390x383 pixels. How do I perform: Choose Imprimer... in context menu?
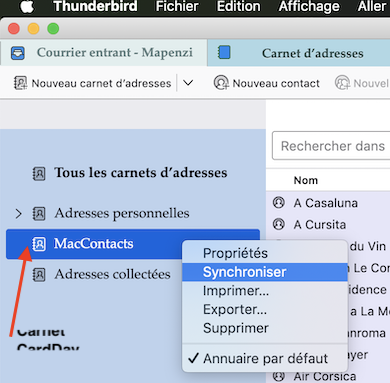[265, 291]
